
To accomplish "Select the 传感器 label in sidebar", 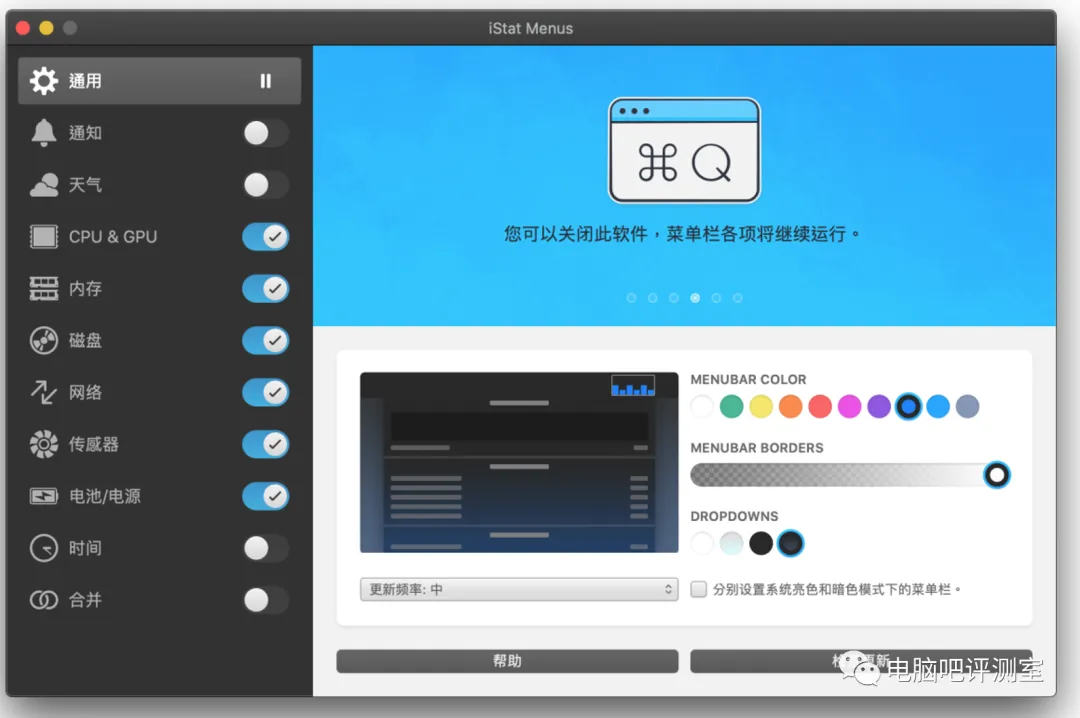I will pyautogui.click(x=94, y=444).
